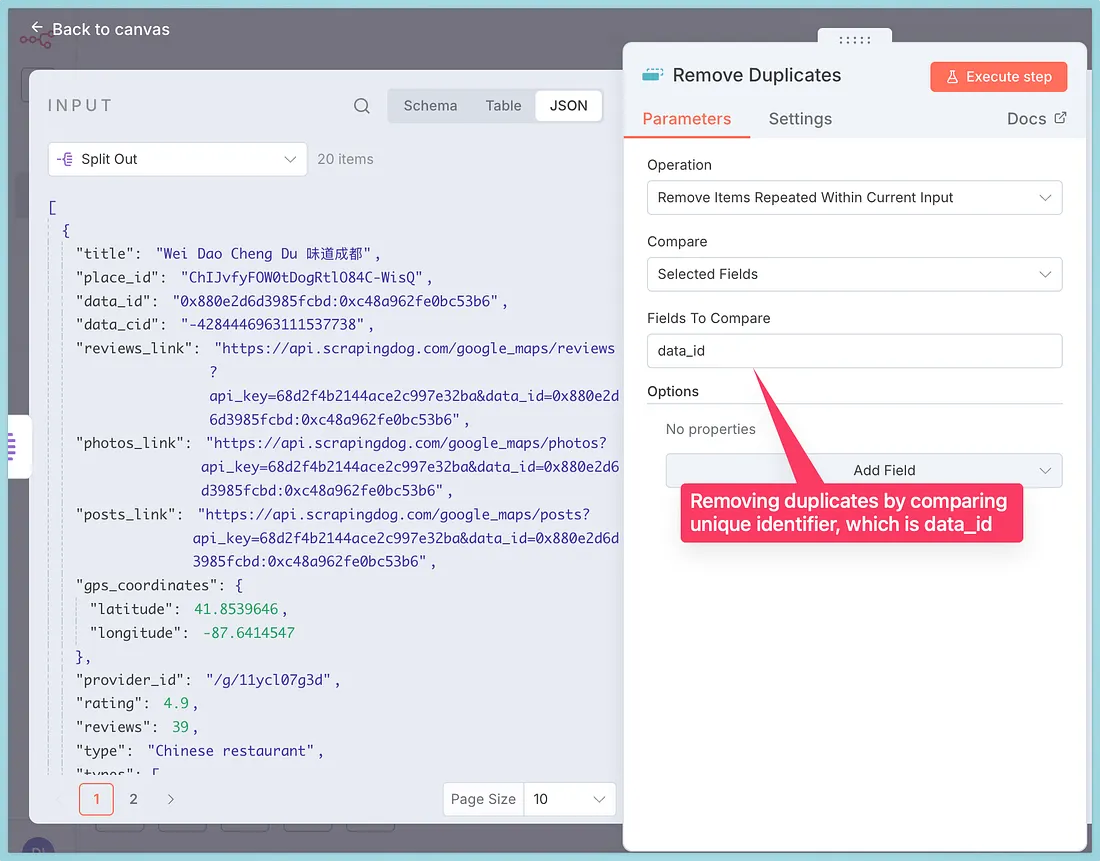
Task: Select the JSON view
Action: tap(568, 106)
